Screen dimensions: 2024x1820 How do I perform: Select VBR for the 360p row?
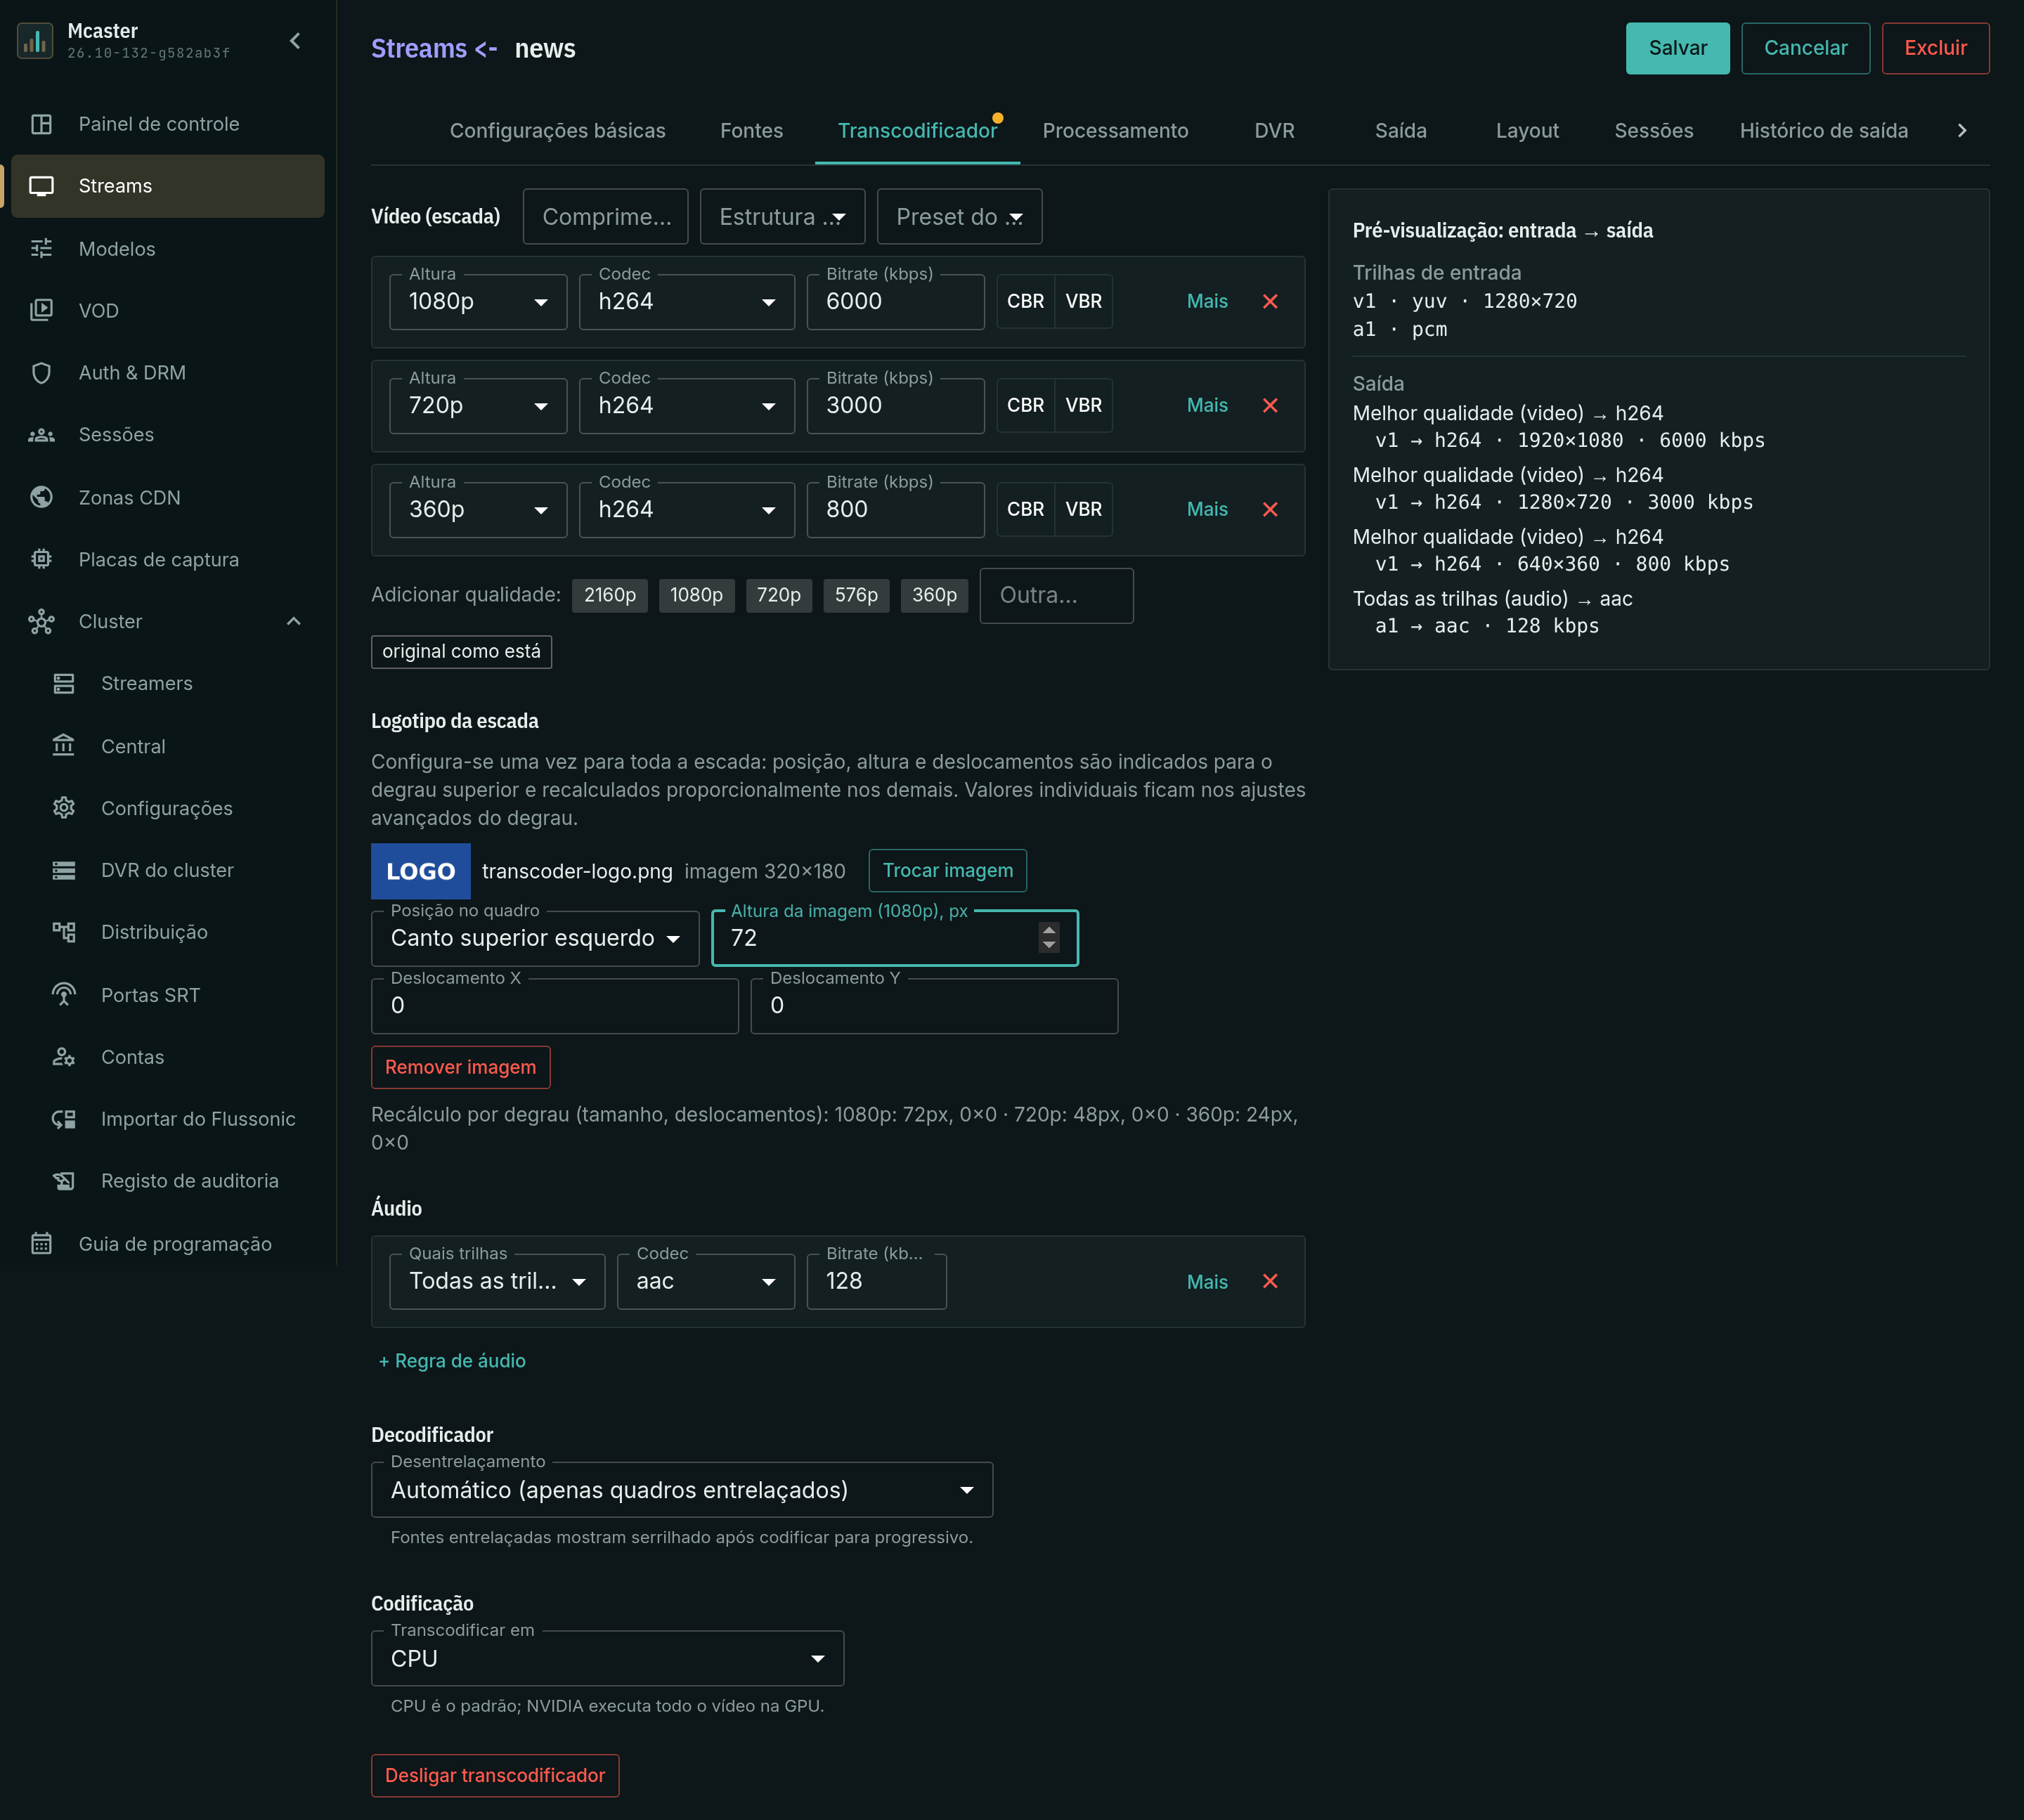pyautogui.click(x=1083, y=509)
